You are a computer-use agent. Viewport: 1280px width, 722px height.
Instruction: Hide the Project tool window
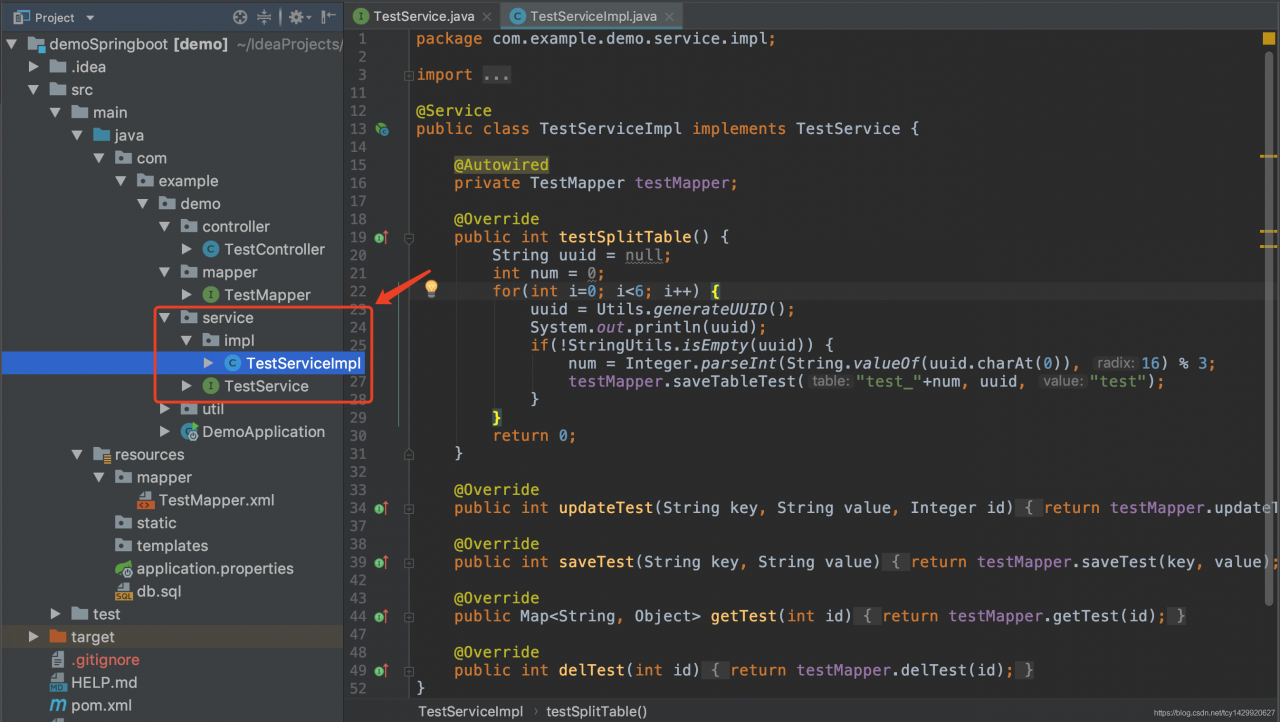[328, 17]
